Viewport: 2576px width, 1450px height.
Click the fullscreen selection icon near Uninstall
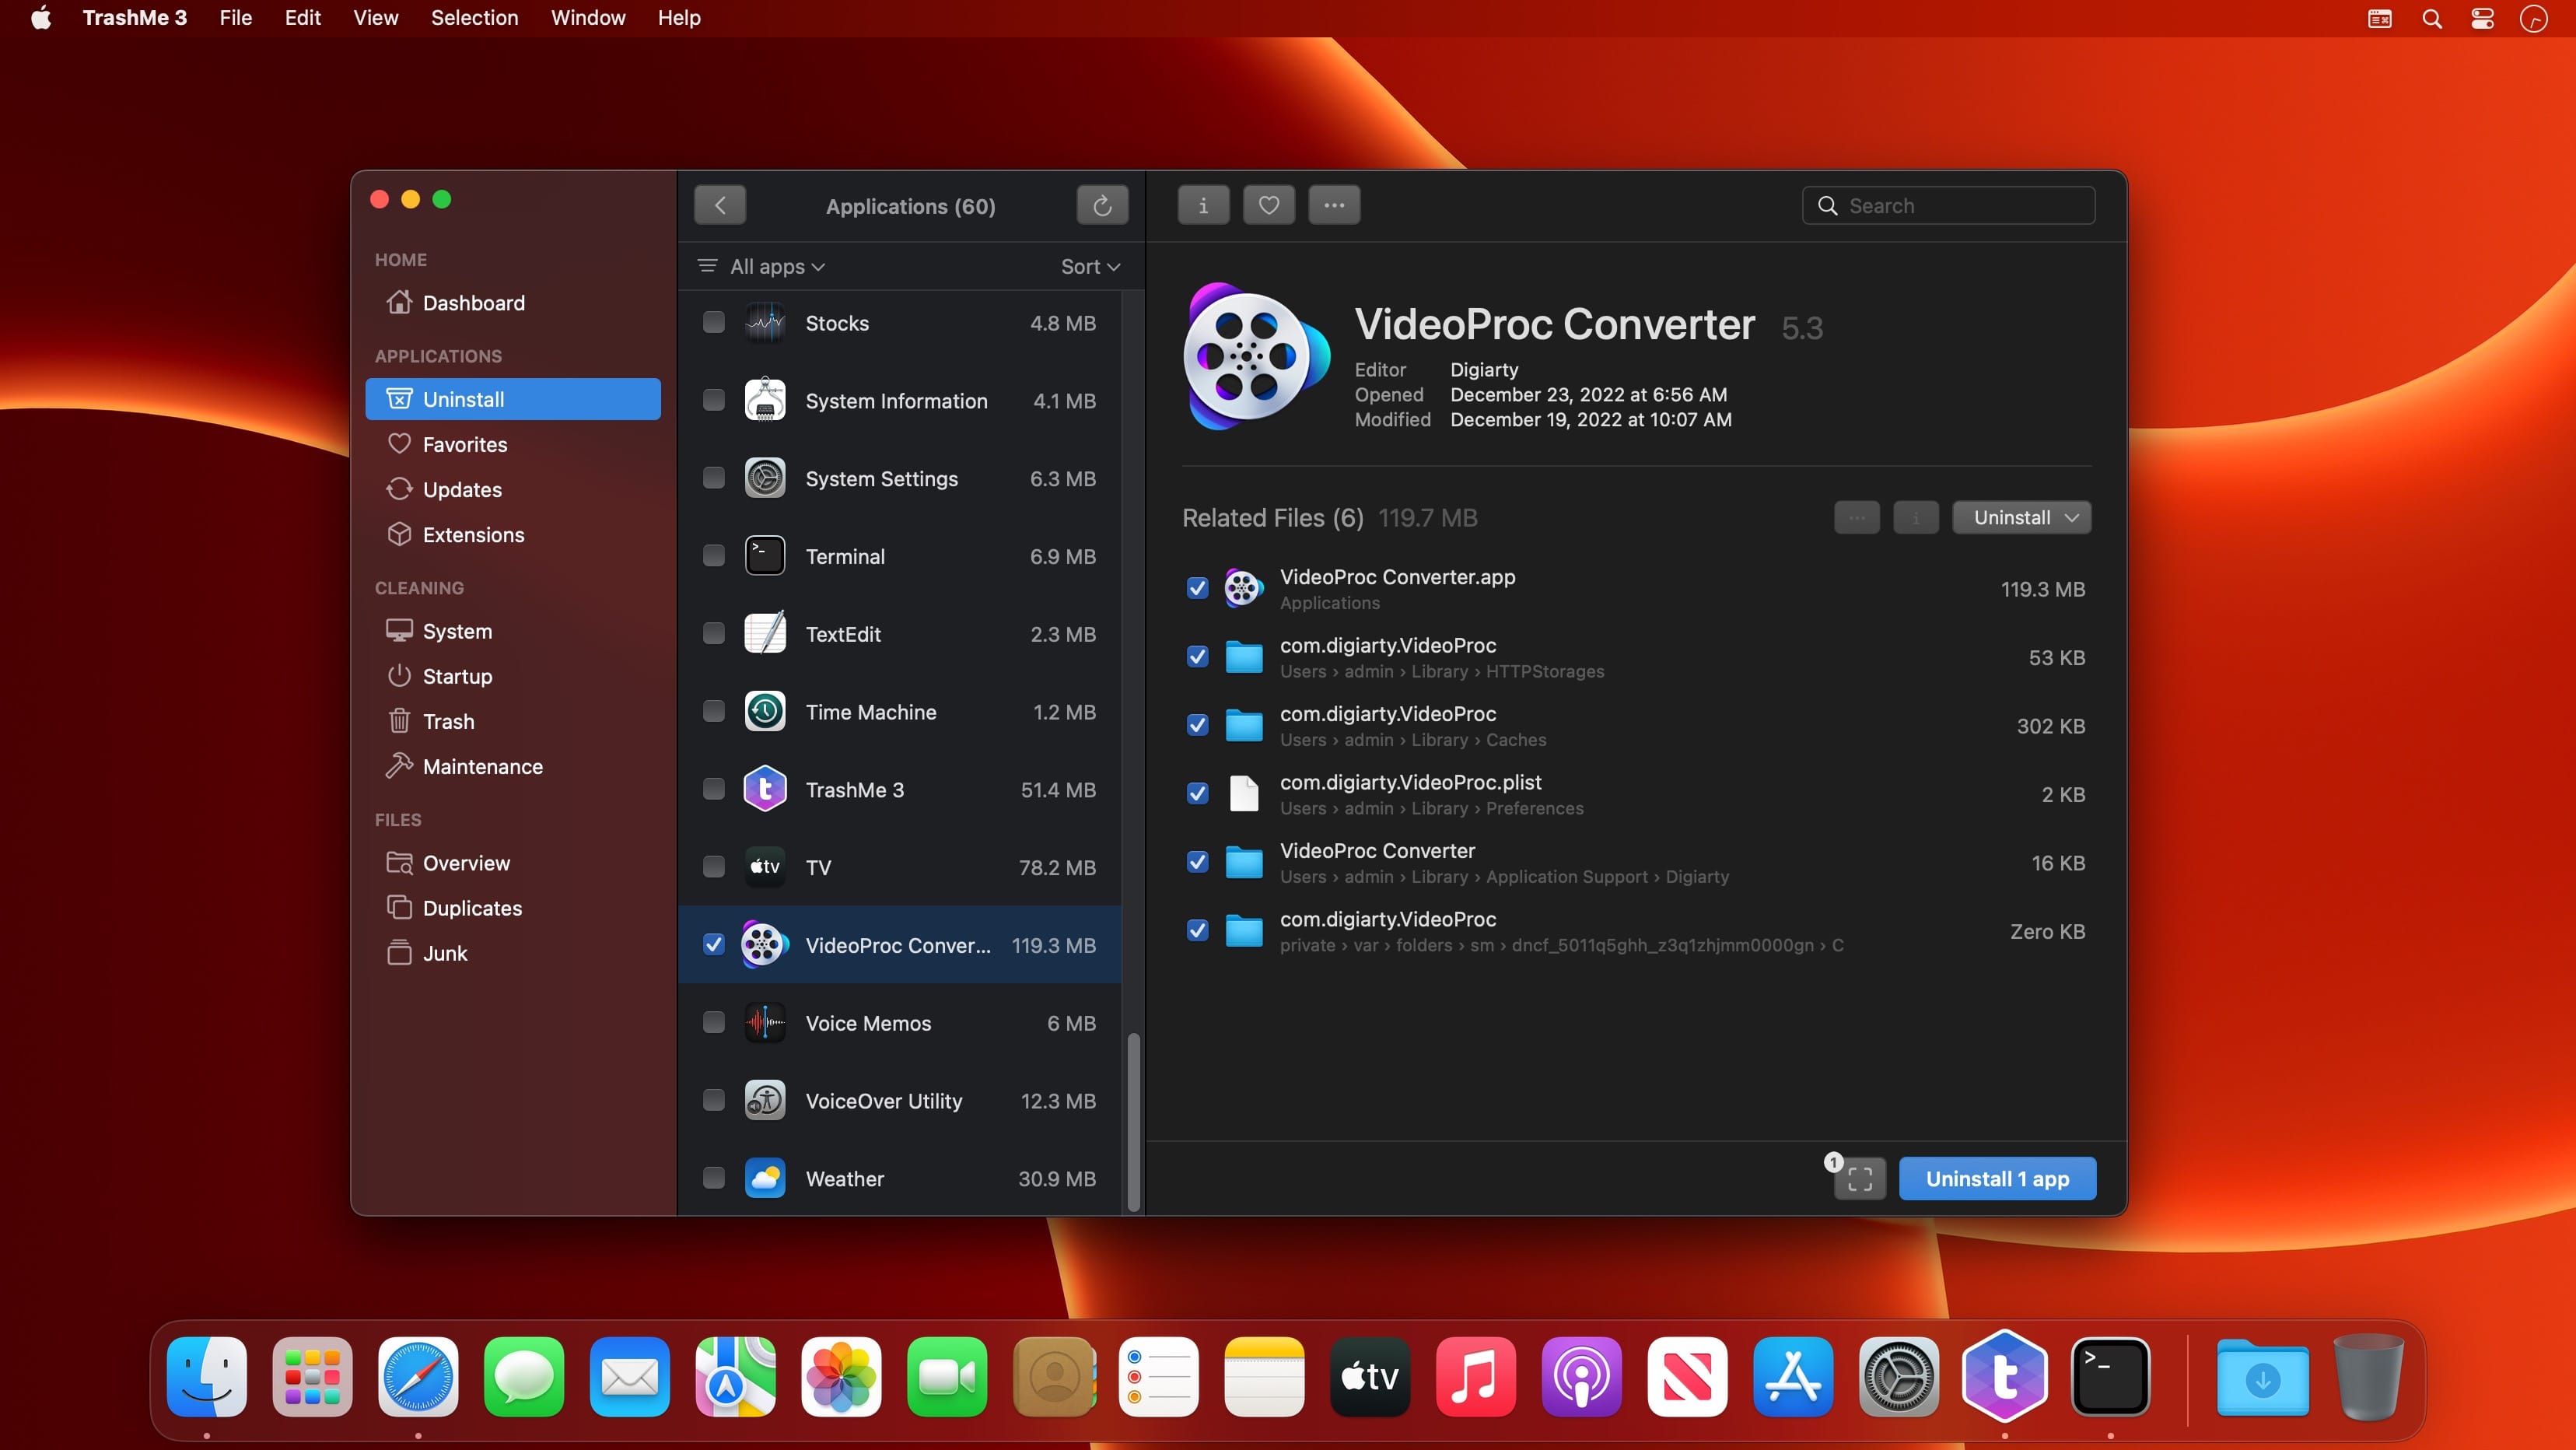pos(1859,1179)
